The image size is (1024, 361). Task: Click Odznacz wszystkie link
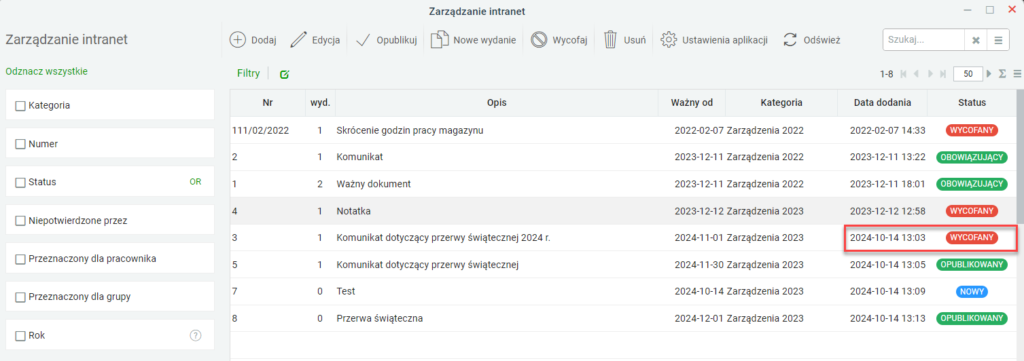coord(46,71)
